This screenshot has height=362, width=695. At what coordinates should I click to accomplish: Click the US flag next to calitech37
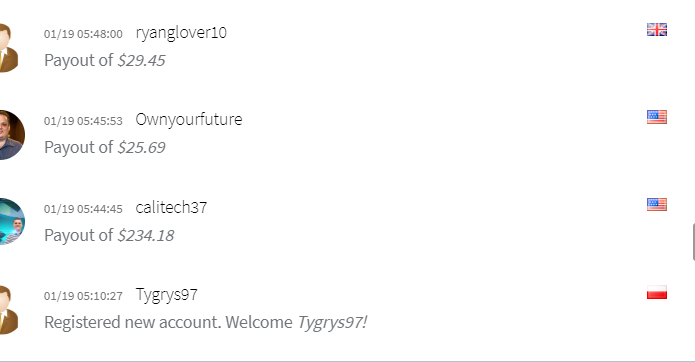point(657,204)
